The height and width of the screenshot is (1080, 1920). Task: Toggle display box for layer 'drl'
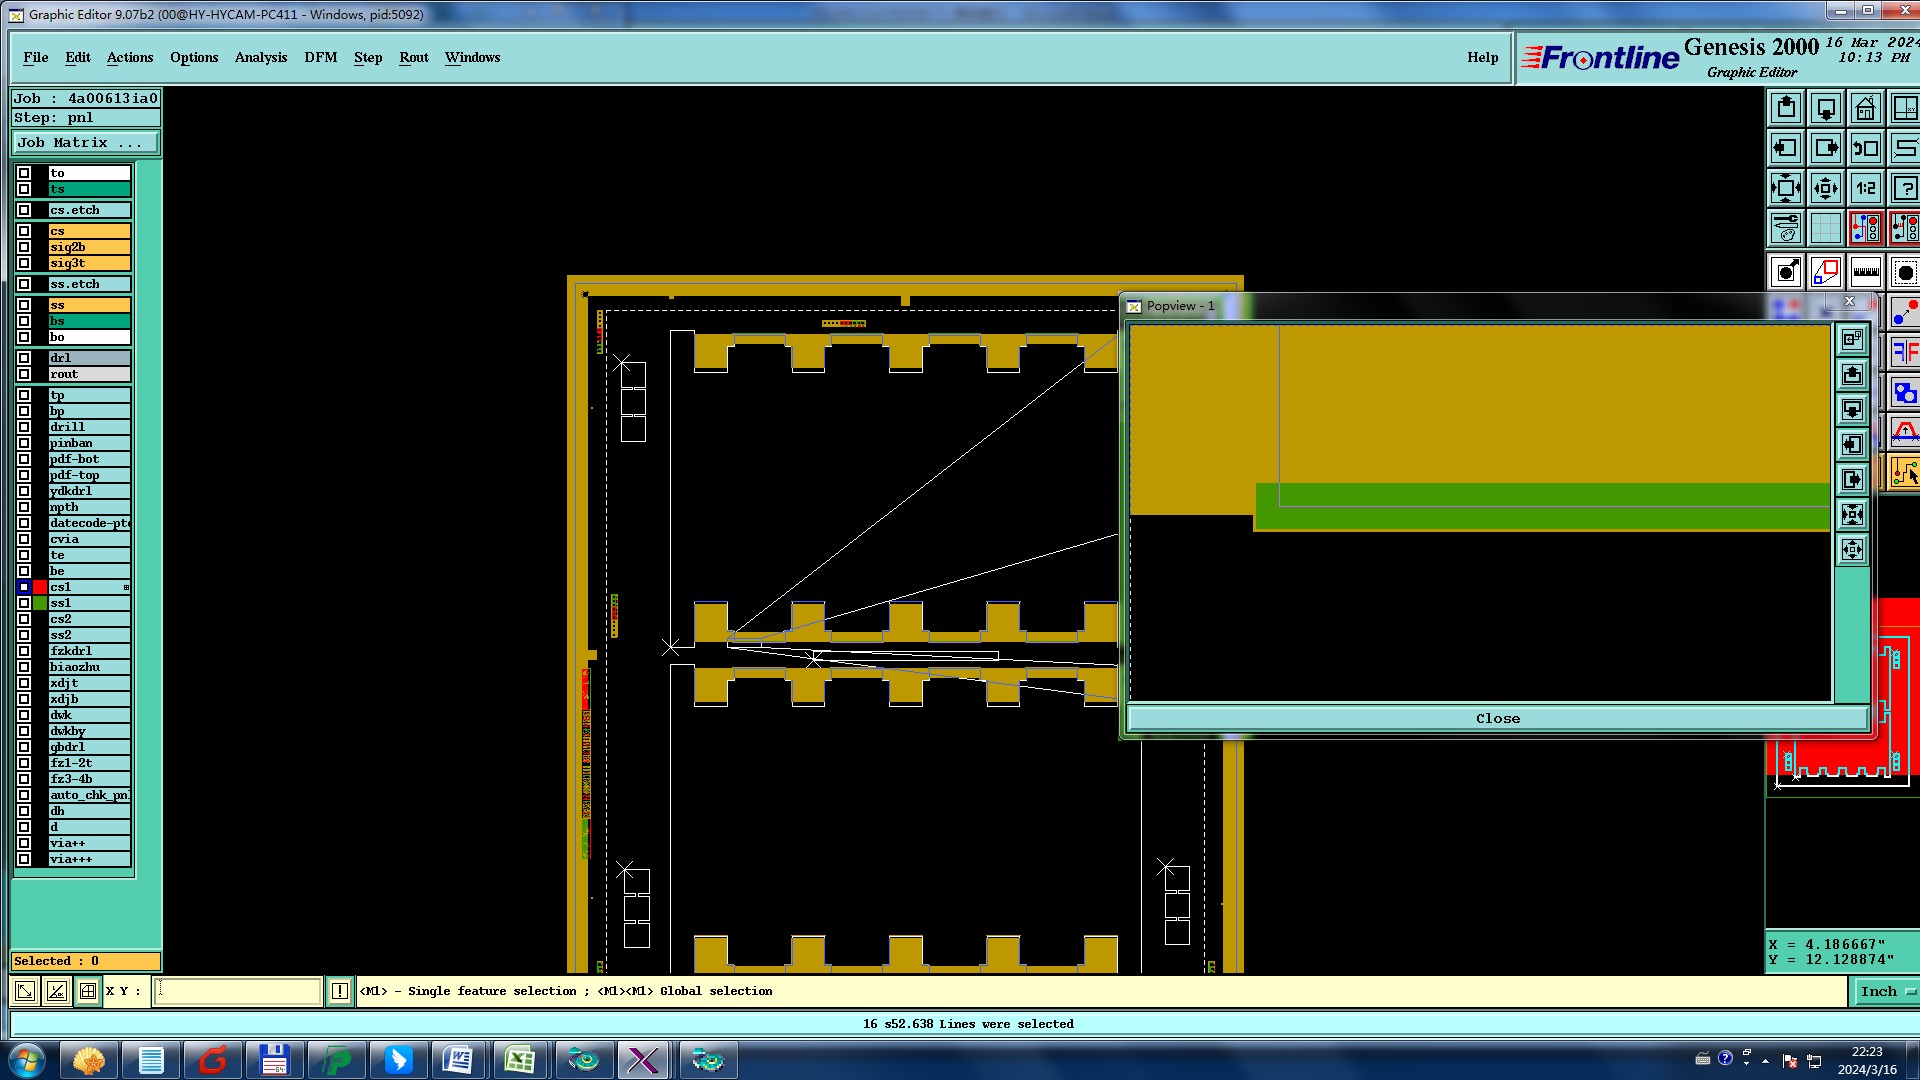(24, 358)
